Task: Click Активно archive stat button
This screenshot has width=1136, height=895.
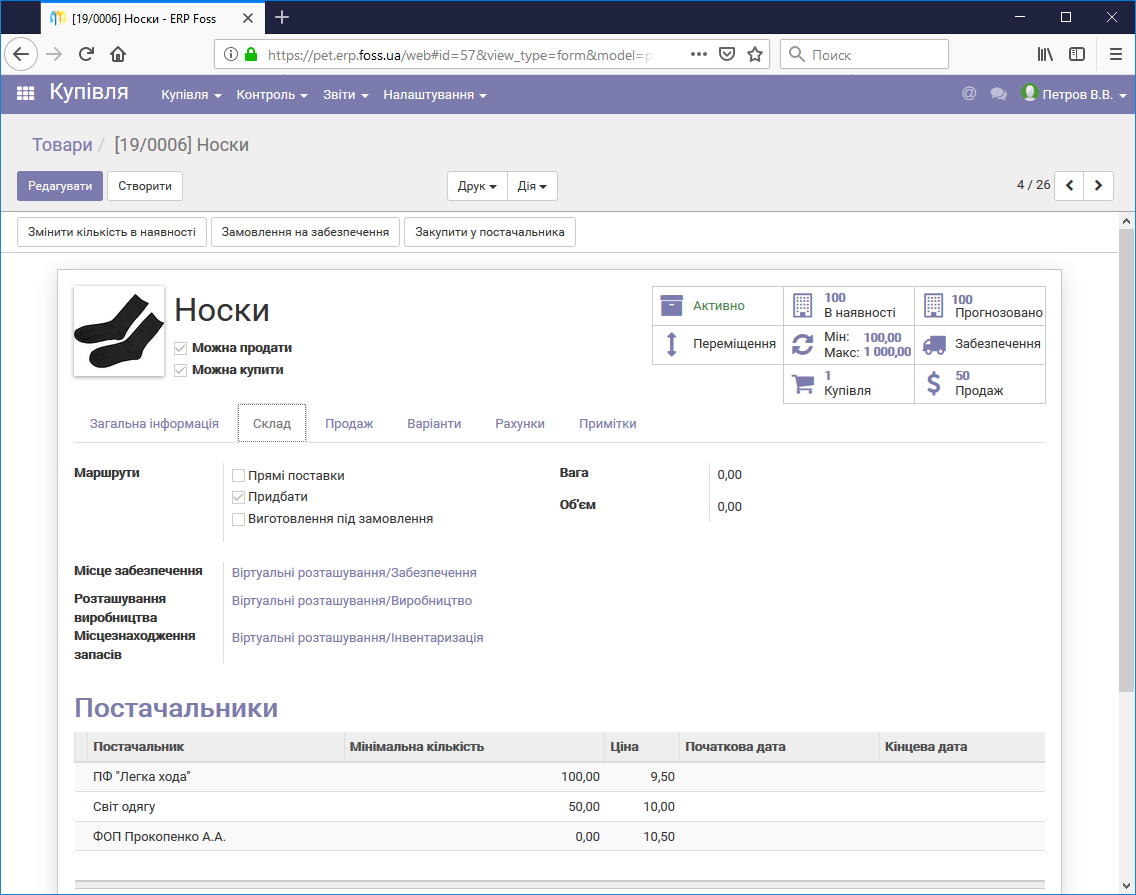Action: click(718, 306)
